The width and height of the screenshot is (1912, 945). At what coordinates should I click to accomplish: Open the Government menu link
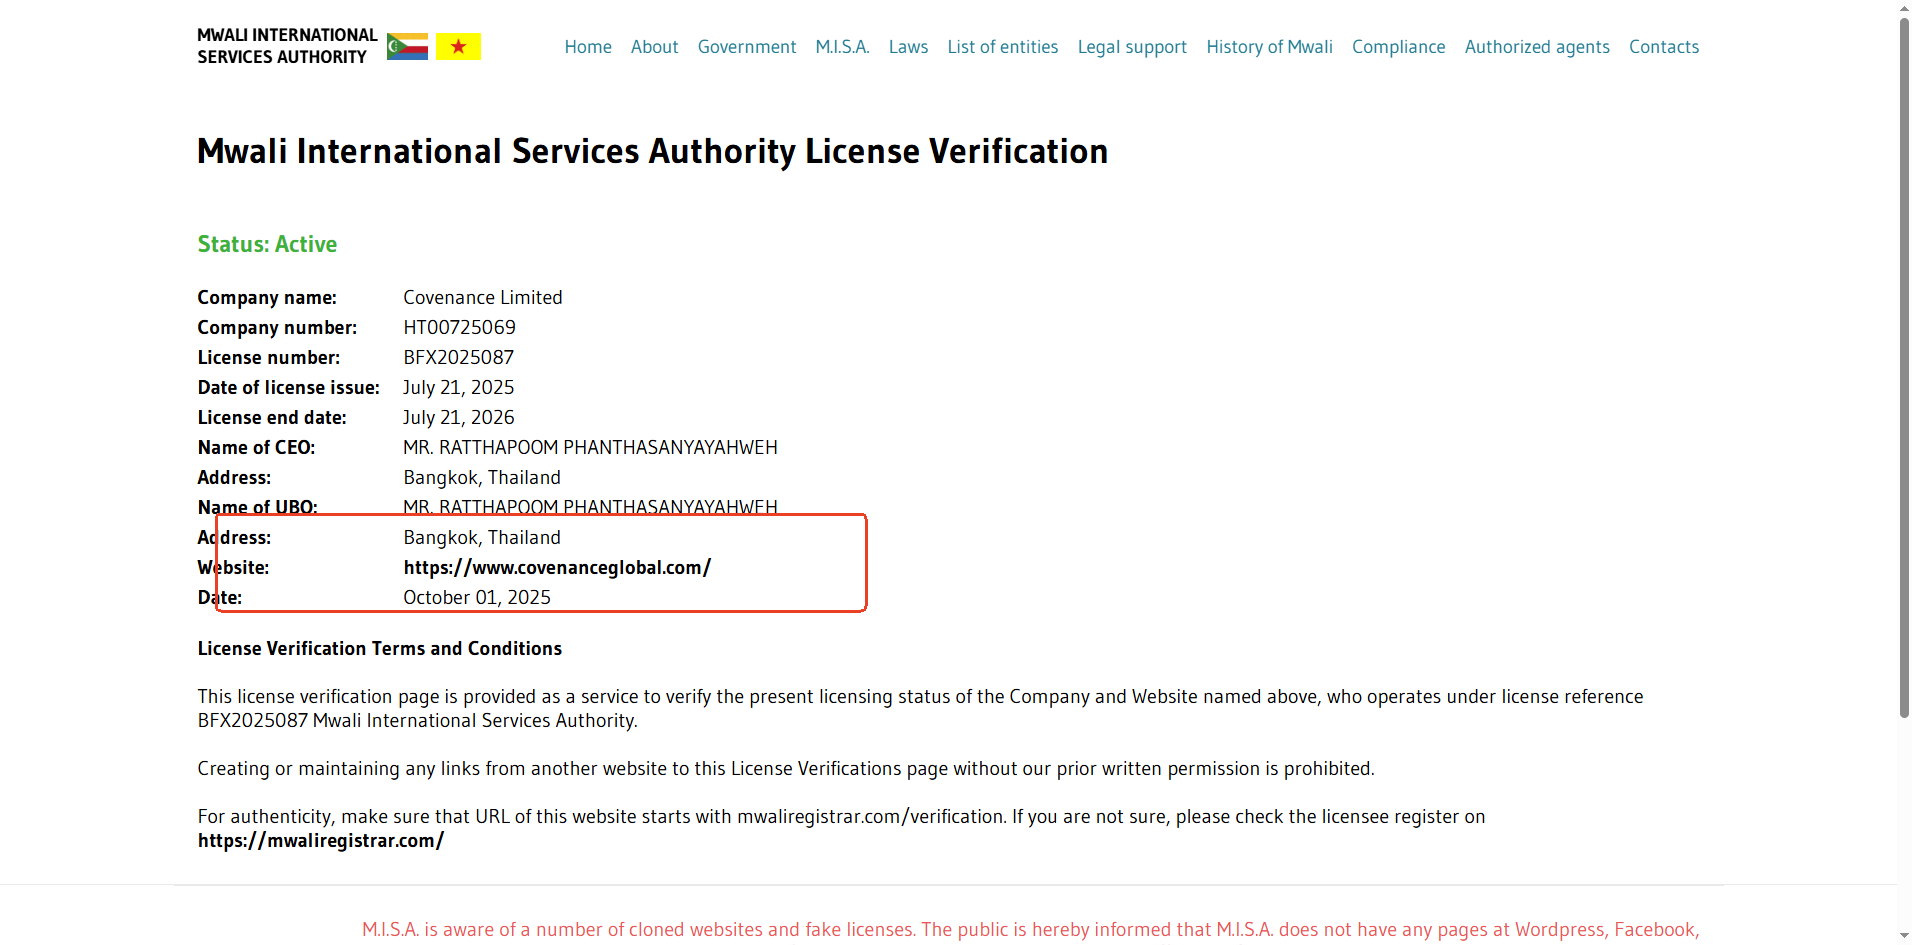pyautogui.click(x=746, y=47)
